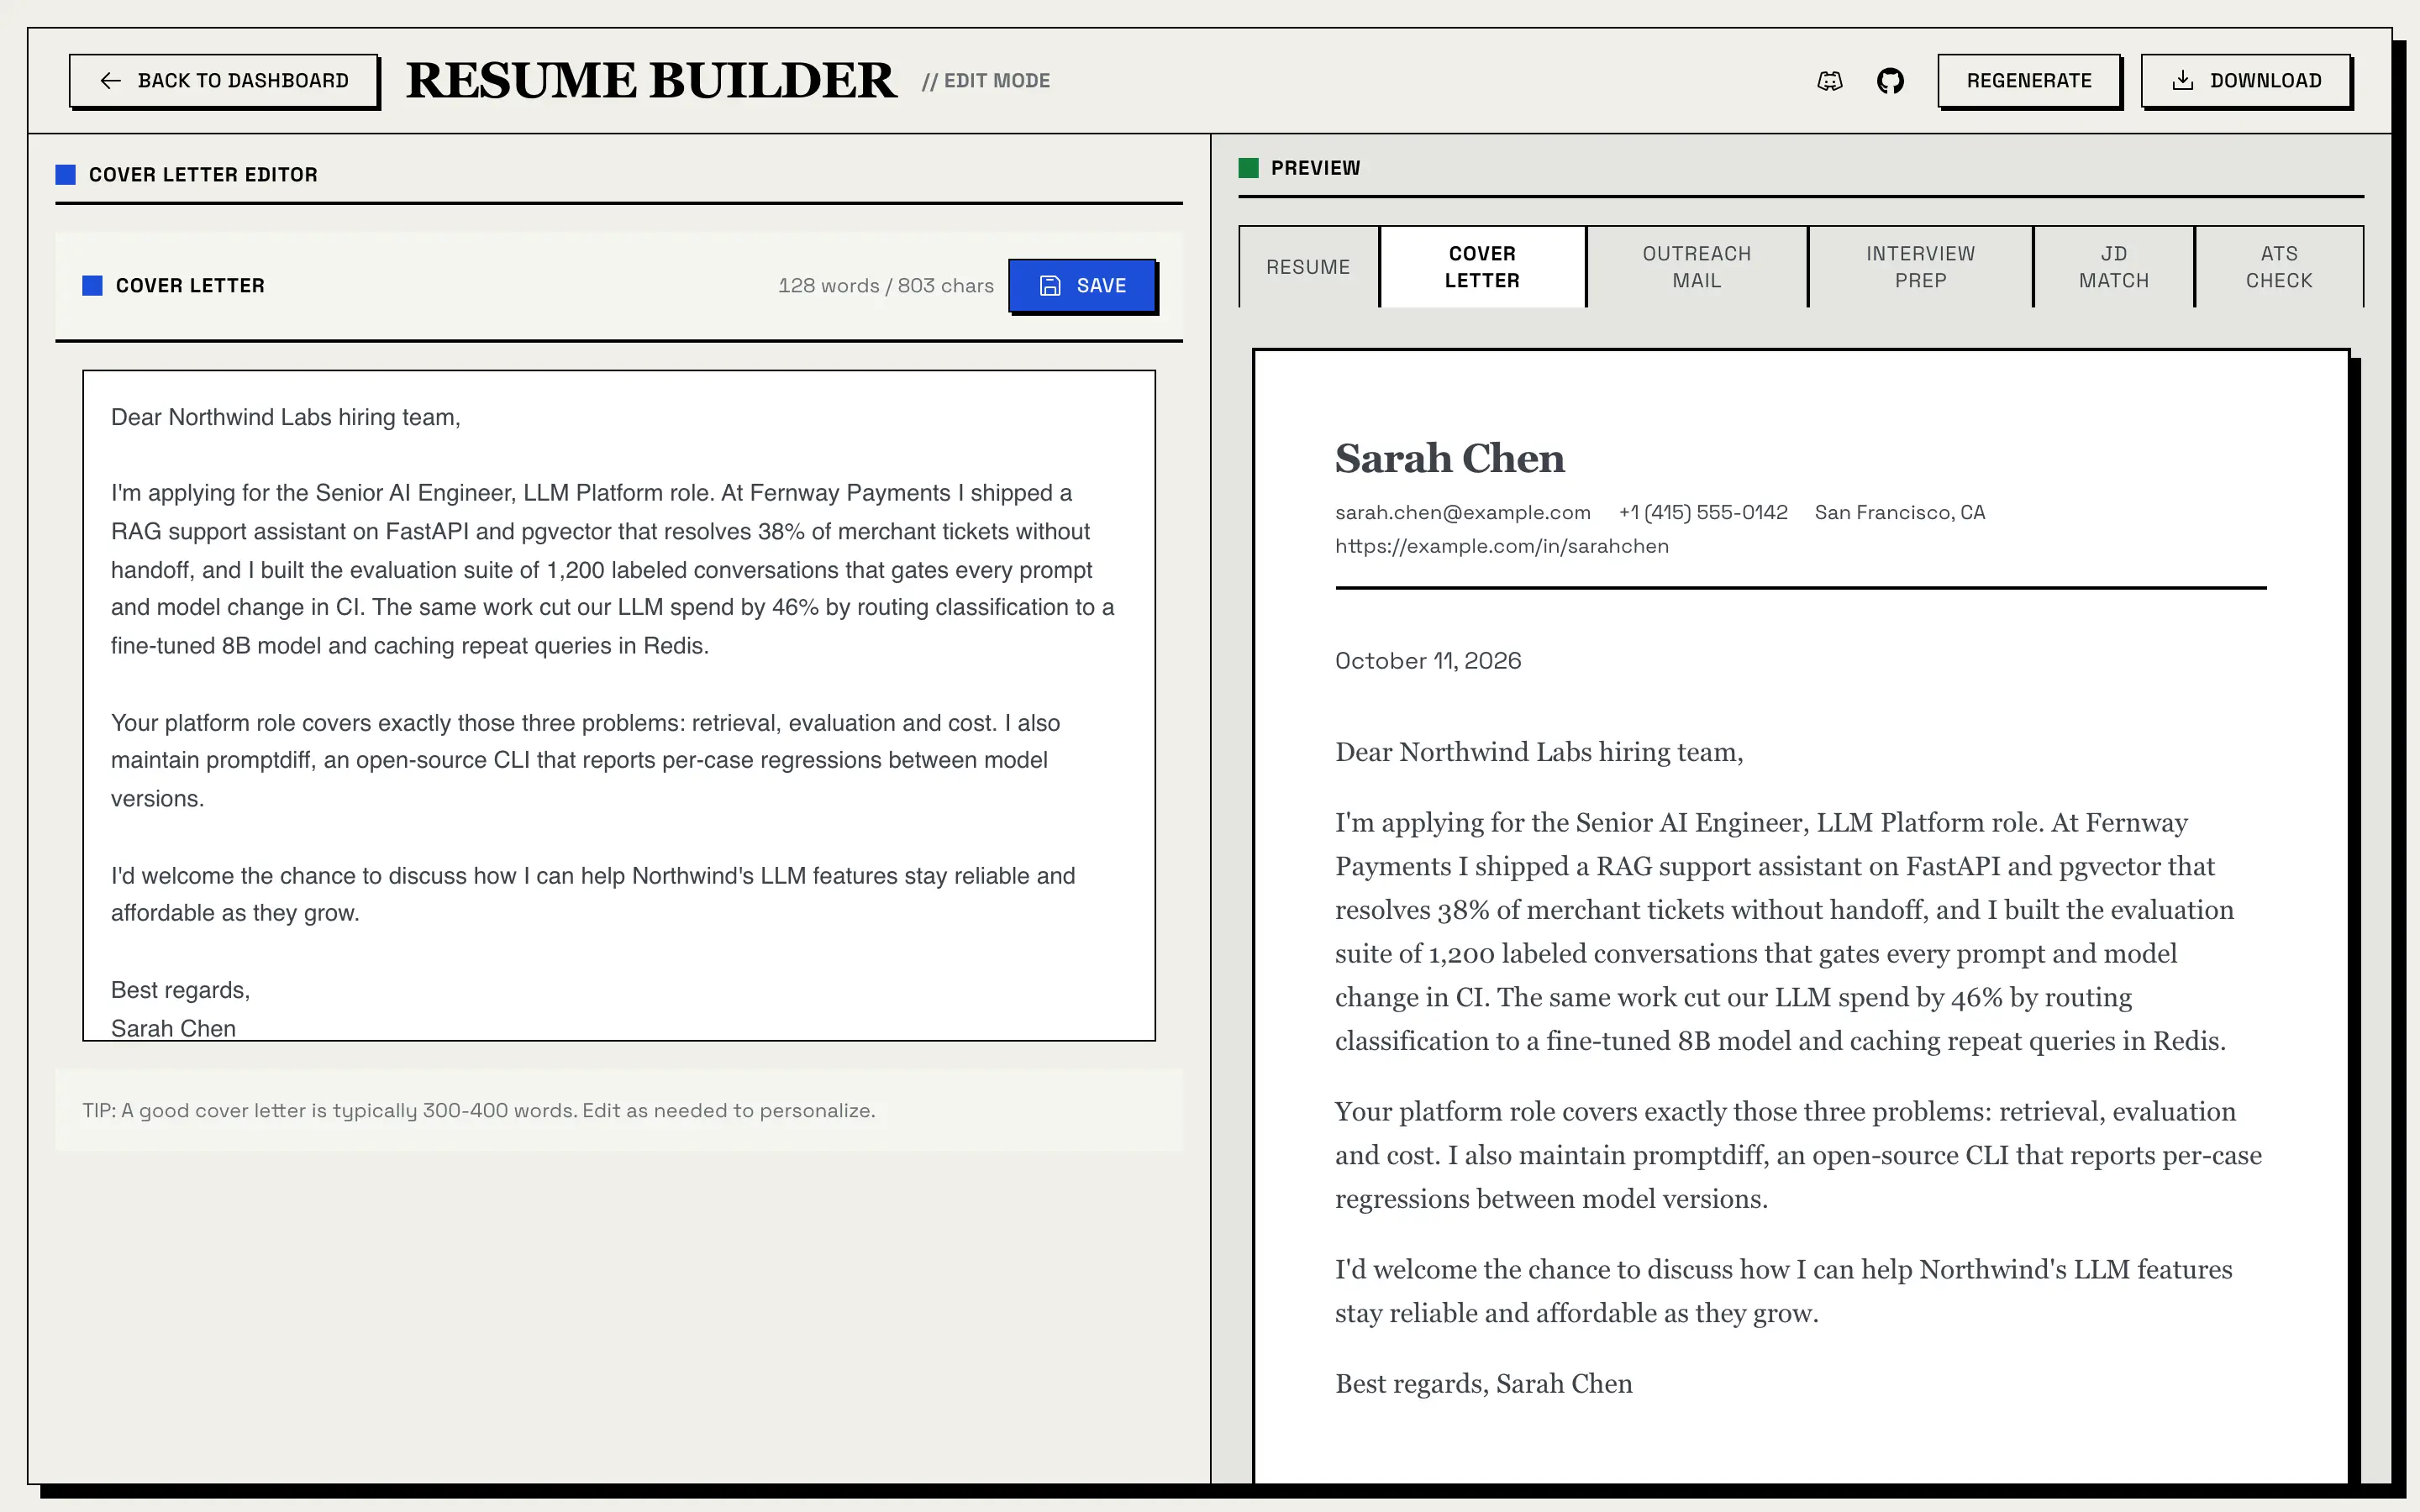Click 'Best regards, Sarah Chen' in preview
The image size is (2420, 1512).
coord(1484,1384)
